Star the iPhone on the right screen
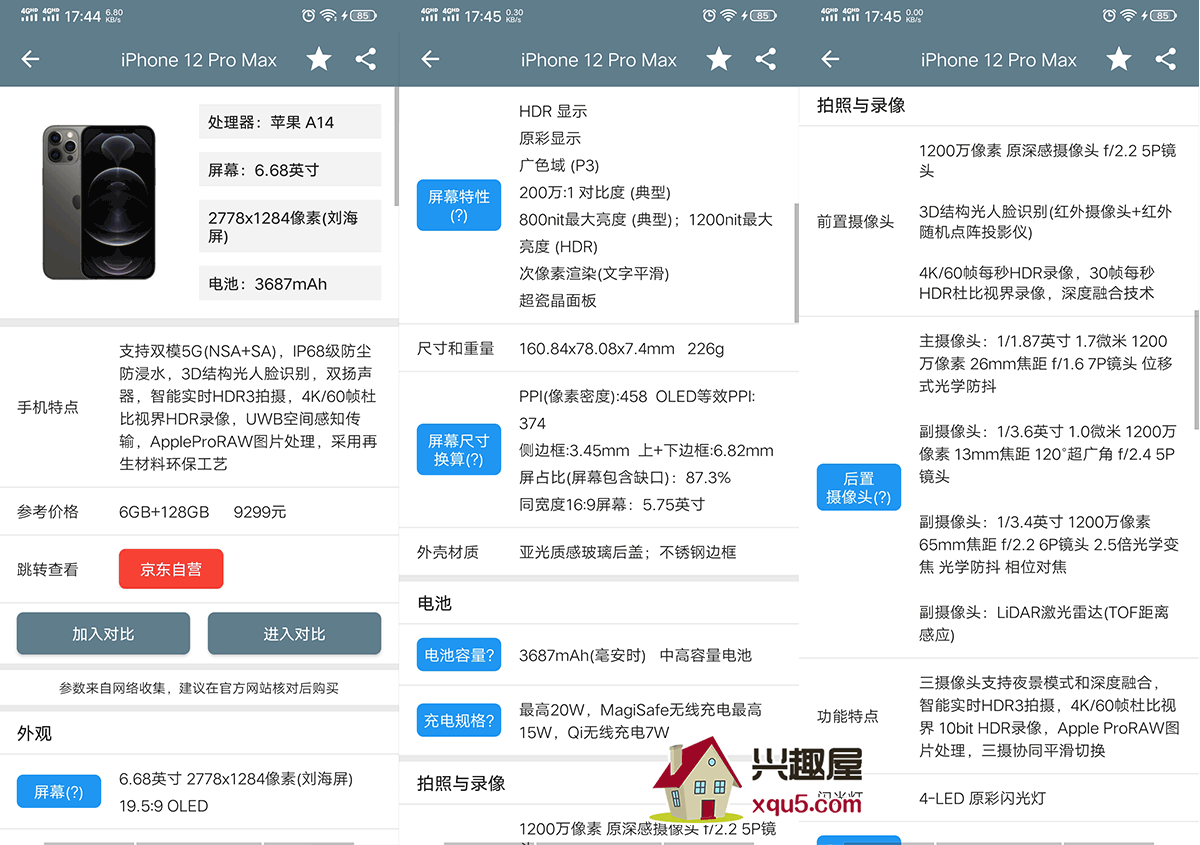This screenshot has height=845, width=1200. click(x=1119, y=60)
